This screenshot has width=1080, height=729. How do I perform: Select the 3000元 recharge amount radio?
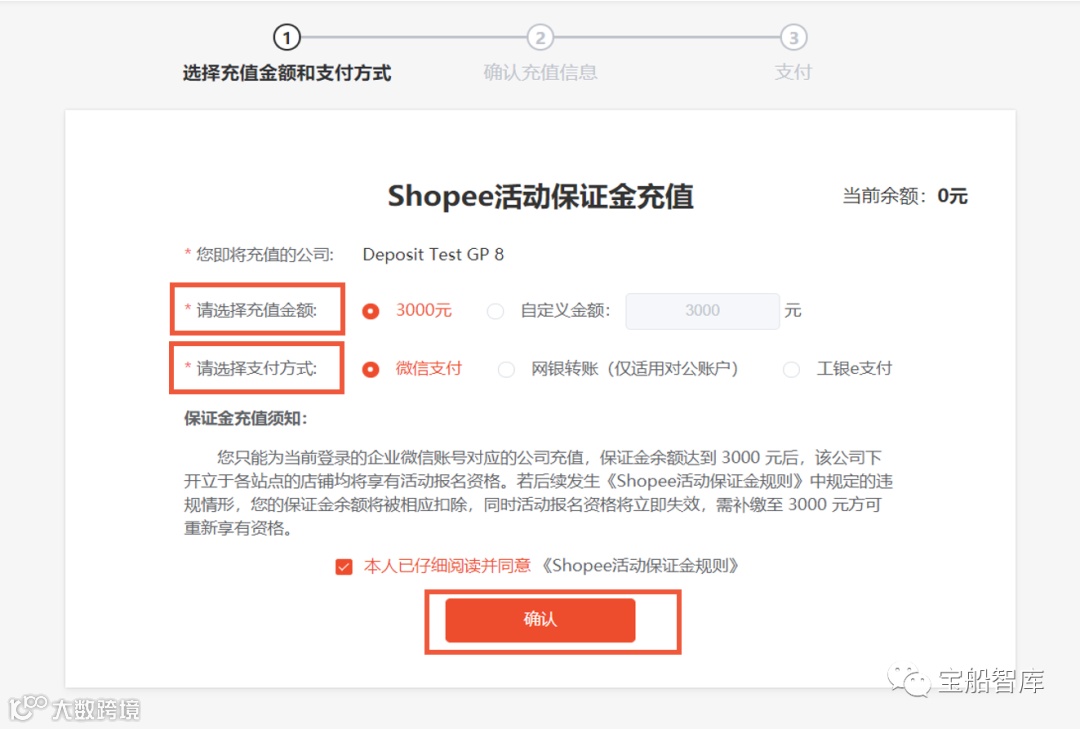pos(371,311)
